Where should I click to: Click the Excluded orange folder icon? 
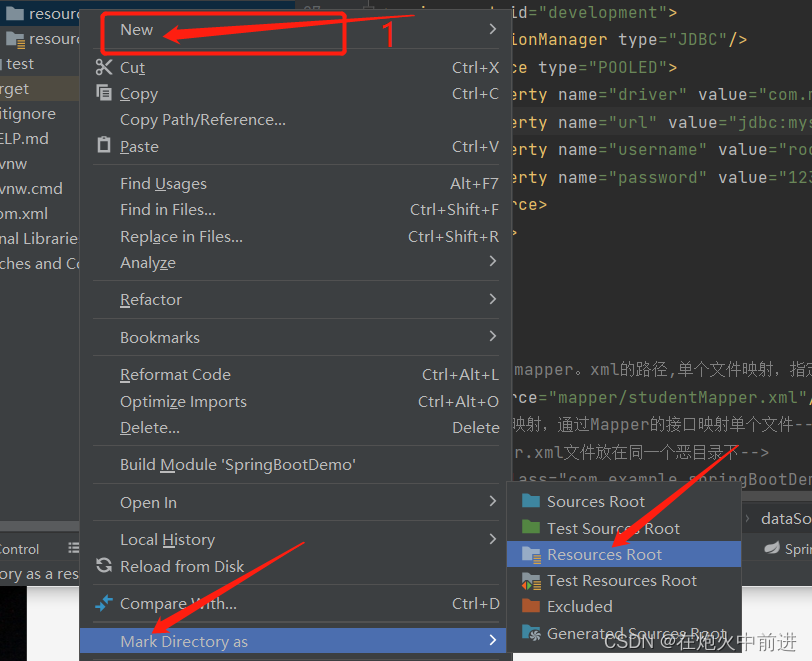coord(531,606)
